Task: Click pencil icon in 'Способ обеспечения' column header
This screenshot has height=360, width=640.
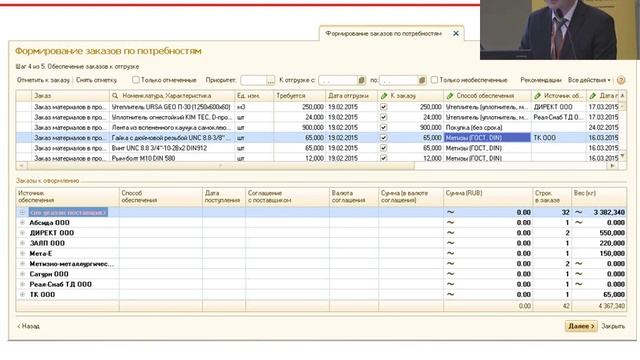Action: pyautogui.click(x=450, y=96)
